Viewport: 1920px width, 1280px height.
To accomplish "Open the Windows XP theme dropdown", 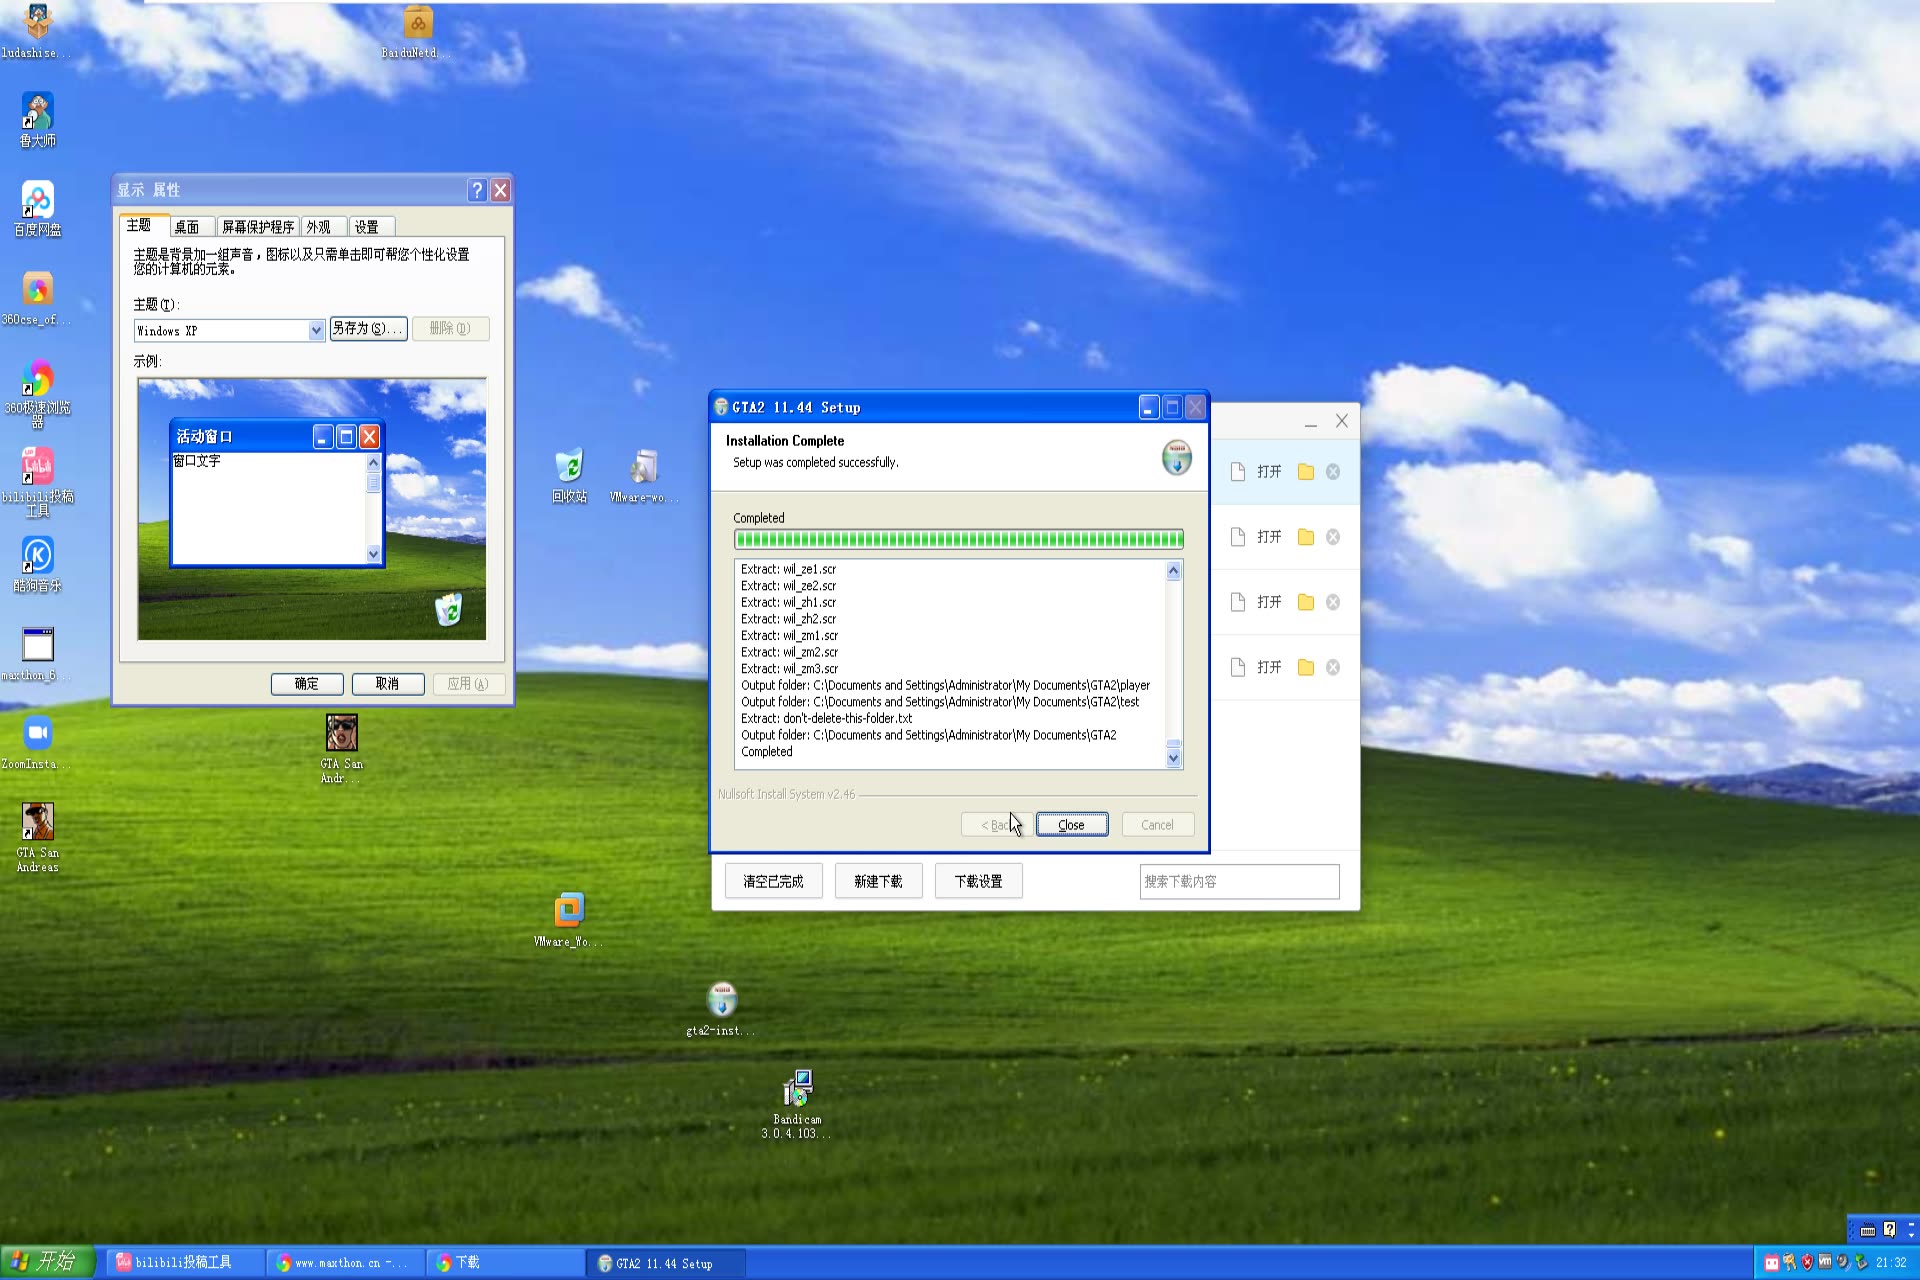I will tap(316, 330).
